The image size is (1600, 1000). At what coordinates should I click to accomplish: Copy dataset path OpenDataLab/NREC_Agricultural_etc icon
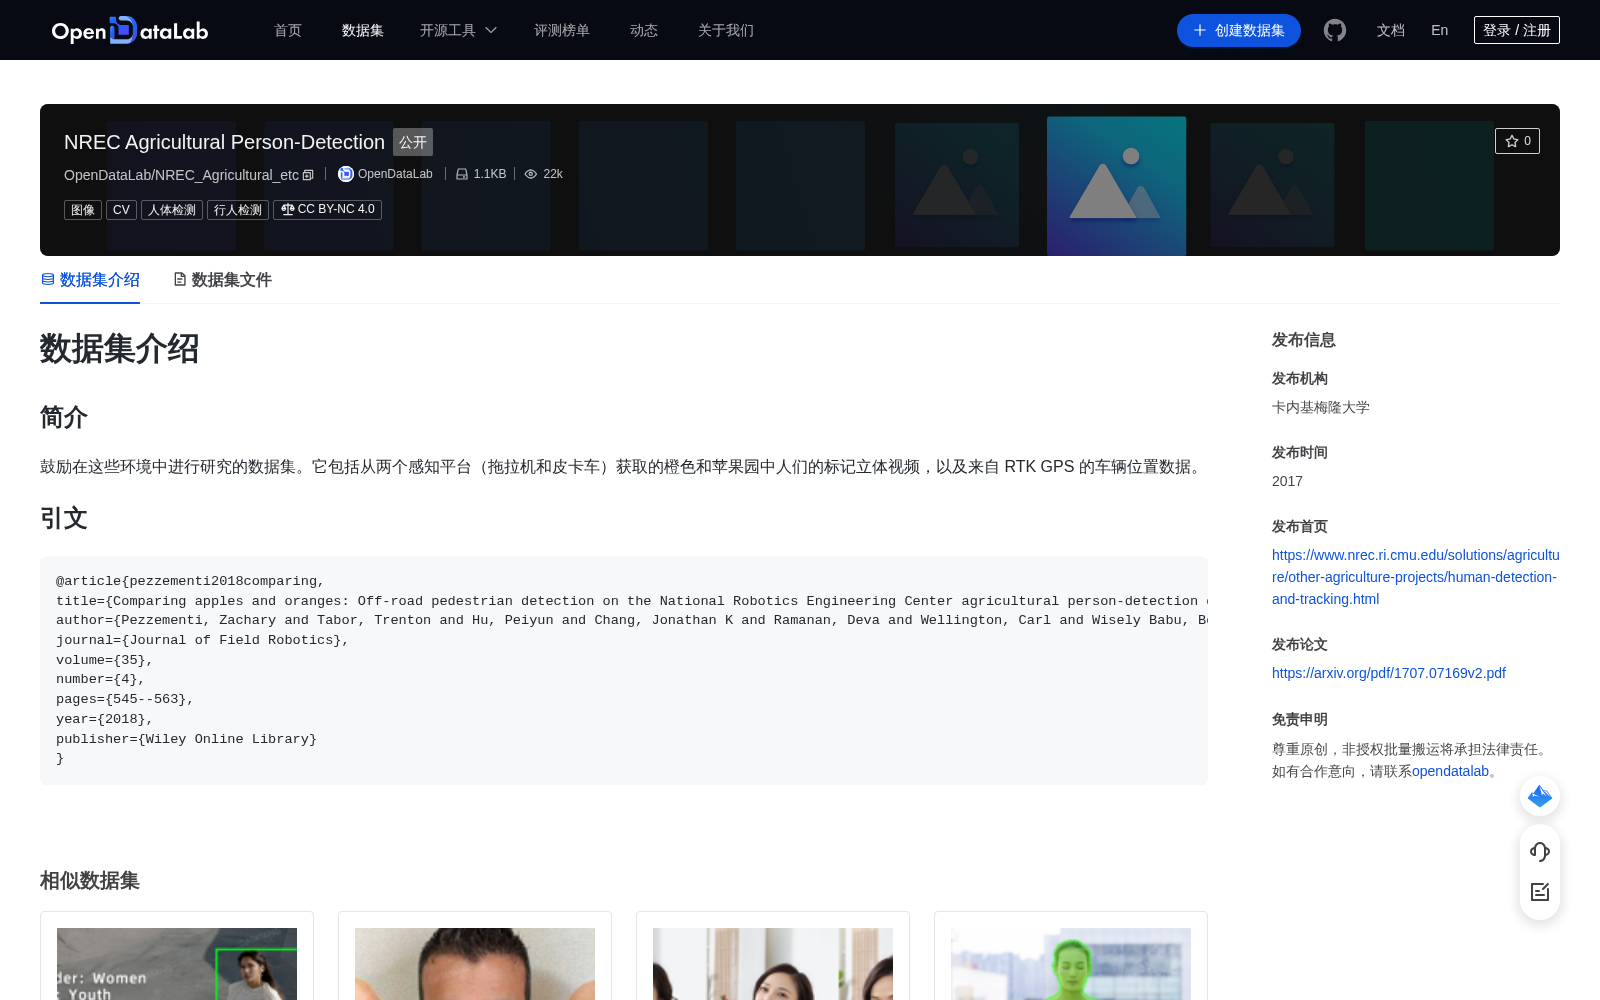click(308, 175)
